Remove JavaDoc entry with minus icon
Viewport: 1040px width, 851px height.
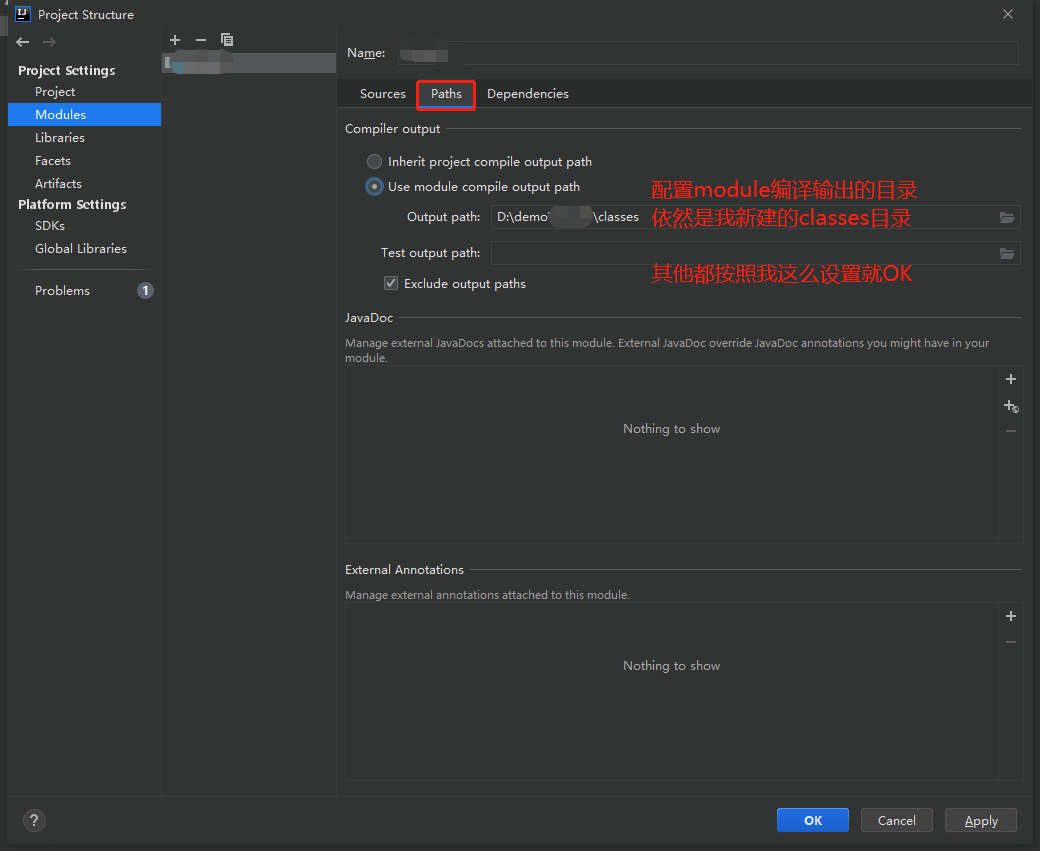[1011, 431]
